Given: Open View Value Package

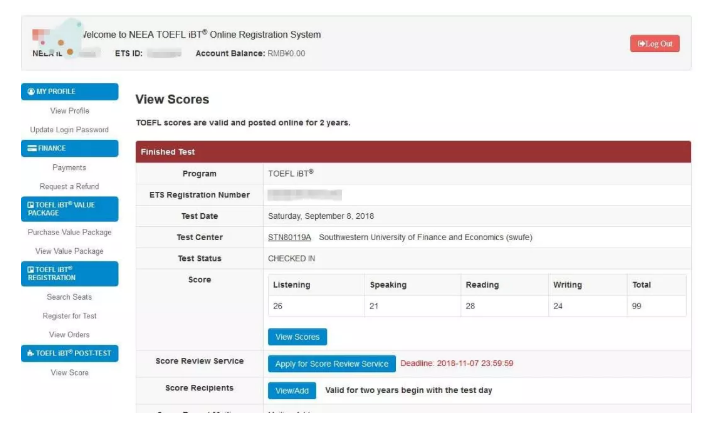Looking at the screenshot, I should [69, 251].
